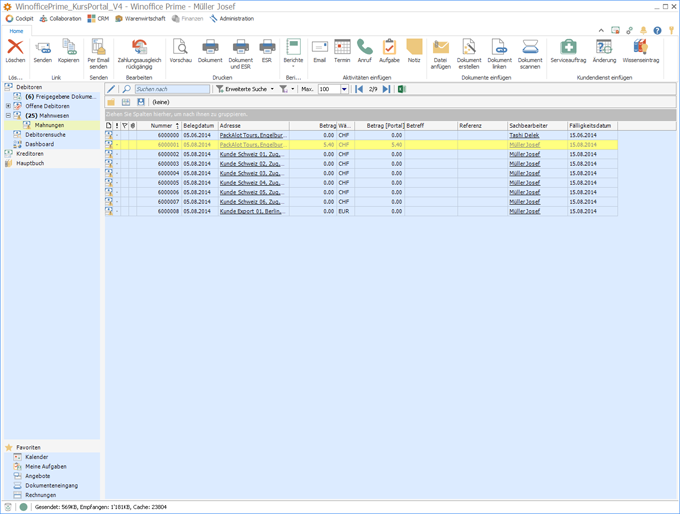Viewport: 680px width, 514px height.
Task: Go to next page arrow
Action: [x=386, y=89]
